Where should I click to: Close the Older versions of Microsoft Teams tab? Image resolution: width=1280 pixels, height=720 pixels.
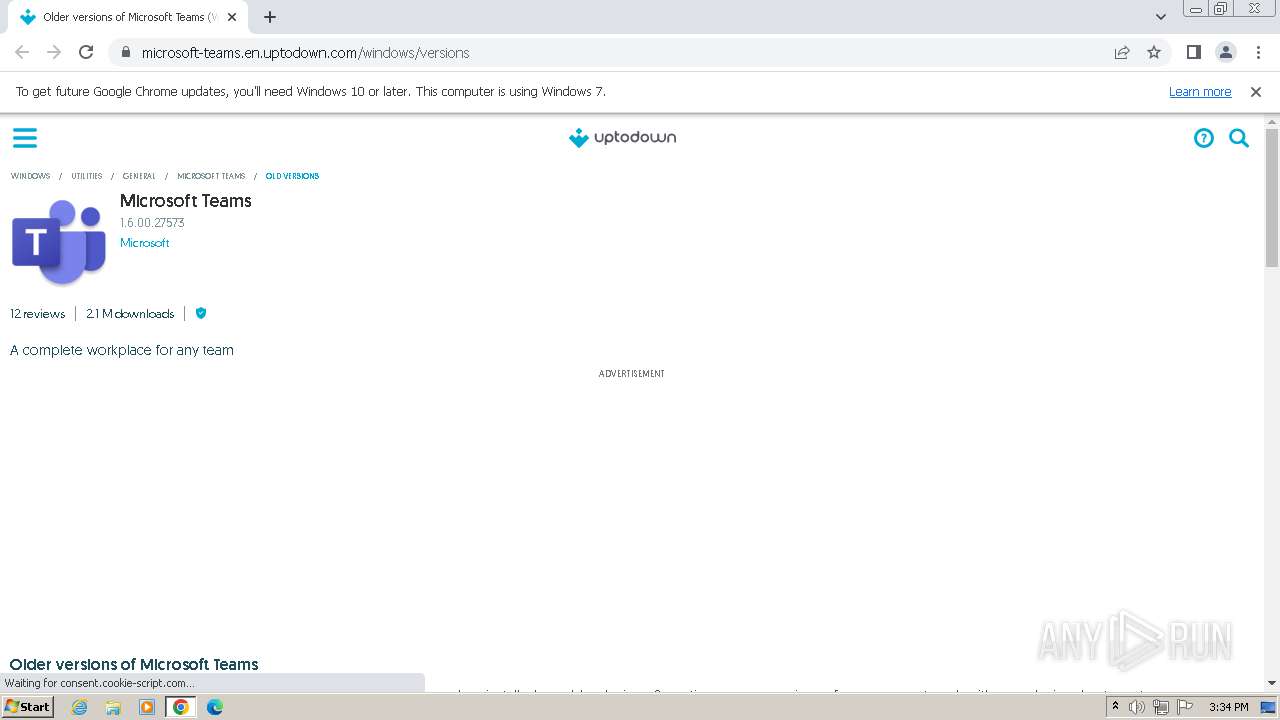[x=232, y=17]
